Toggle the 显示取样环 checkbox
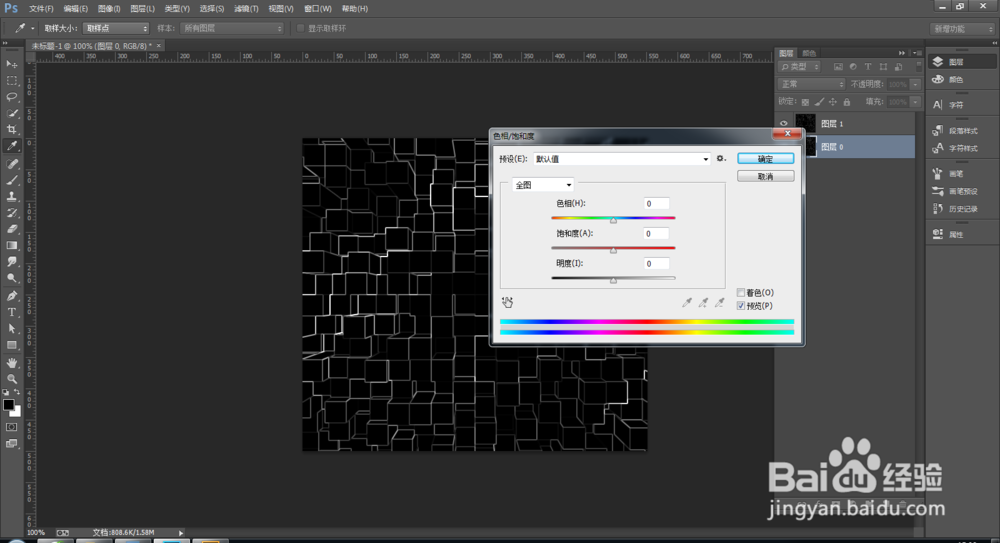Viewport: 1000px width, 543px height. [300, 28]
